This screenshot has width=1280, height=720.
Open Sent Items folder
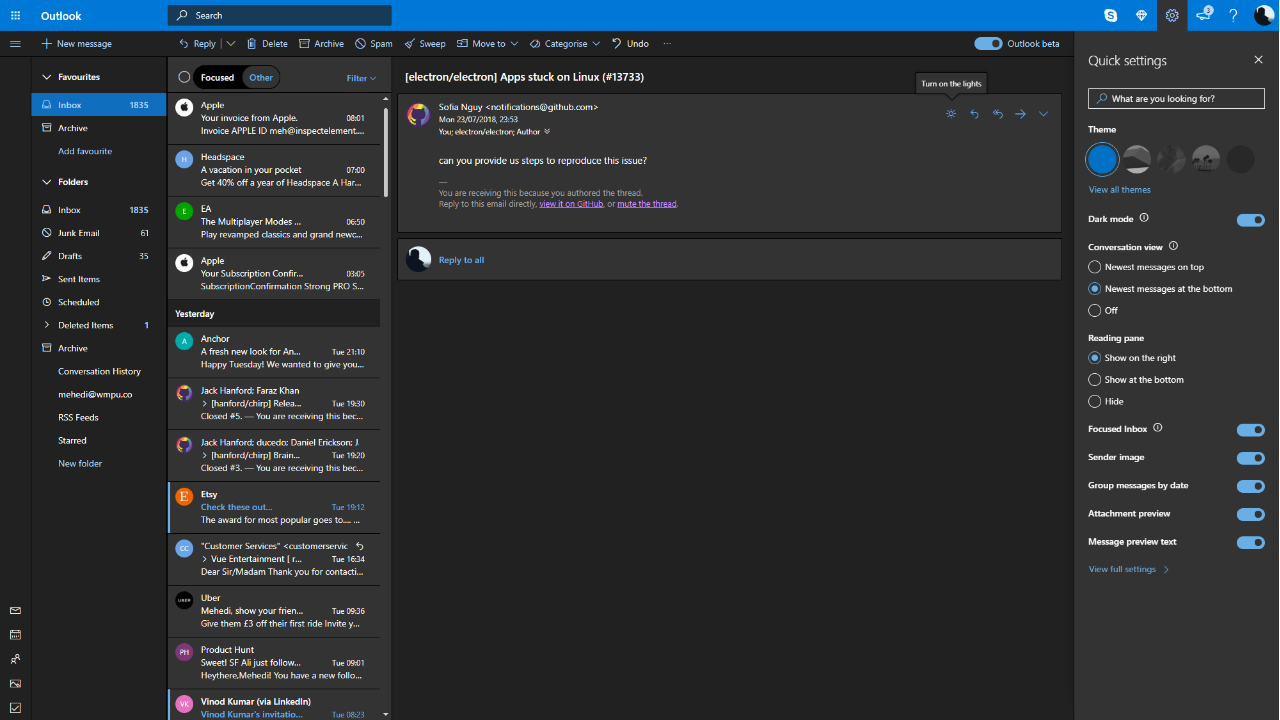pyautogui.click(x=99, y=279)
